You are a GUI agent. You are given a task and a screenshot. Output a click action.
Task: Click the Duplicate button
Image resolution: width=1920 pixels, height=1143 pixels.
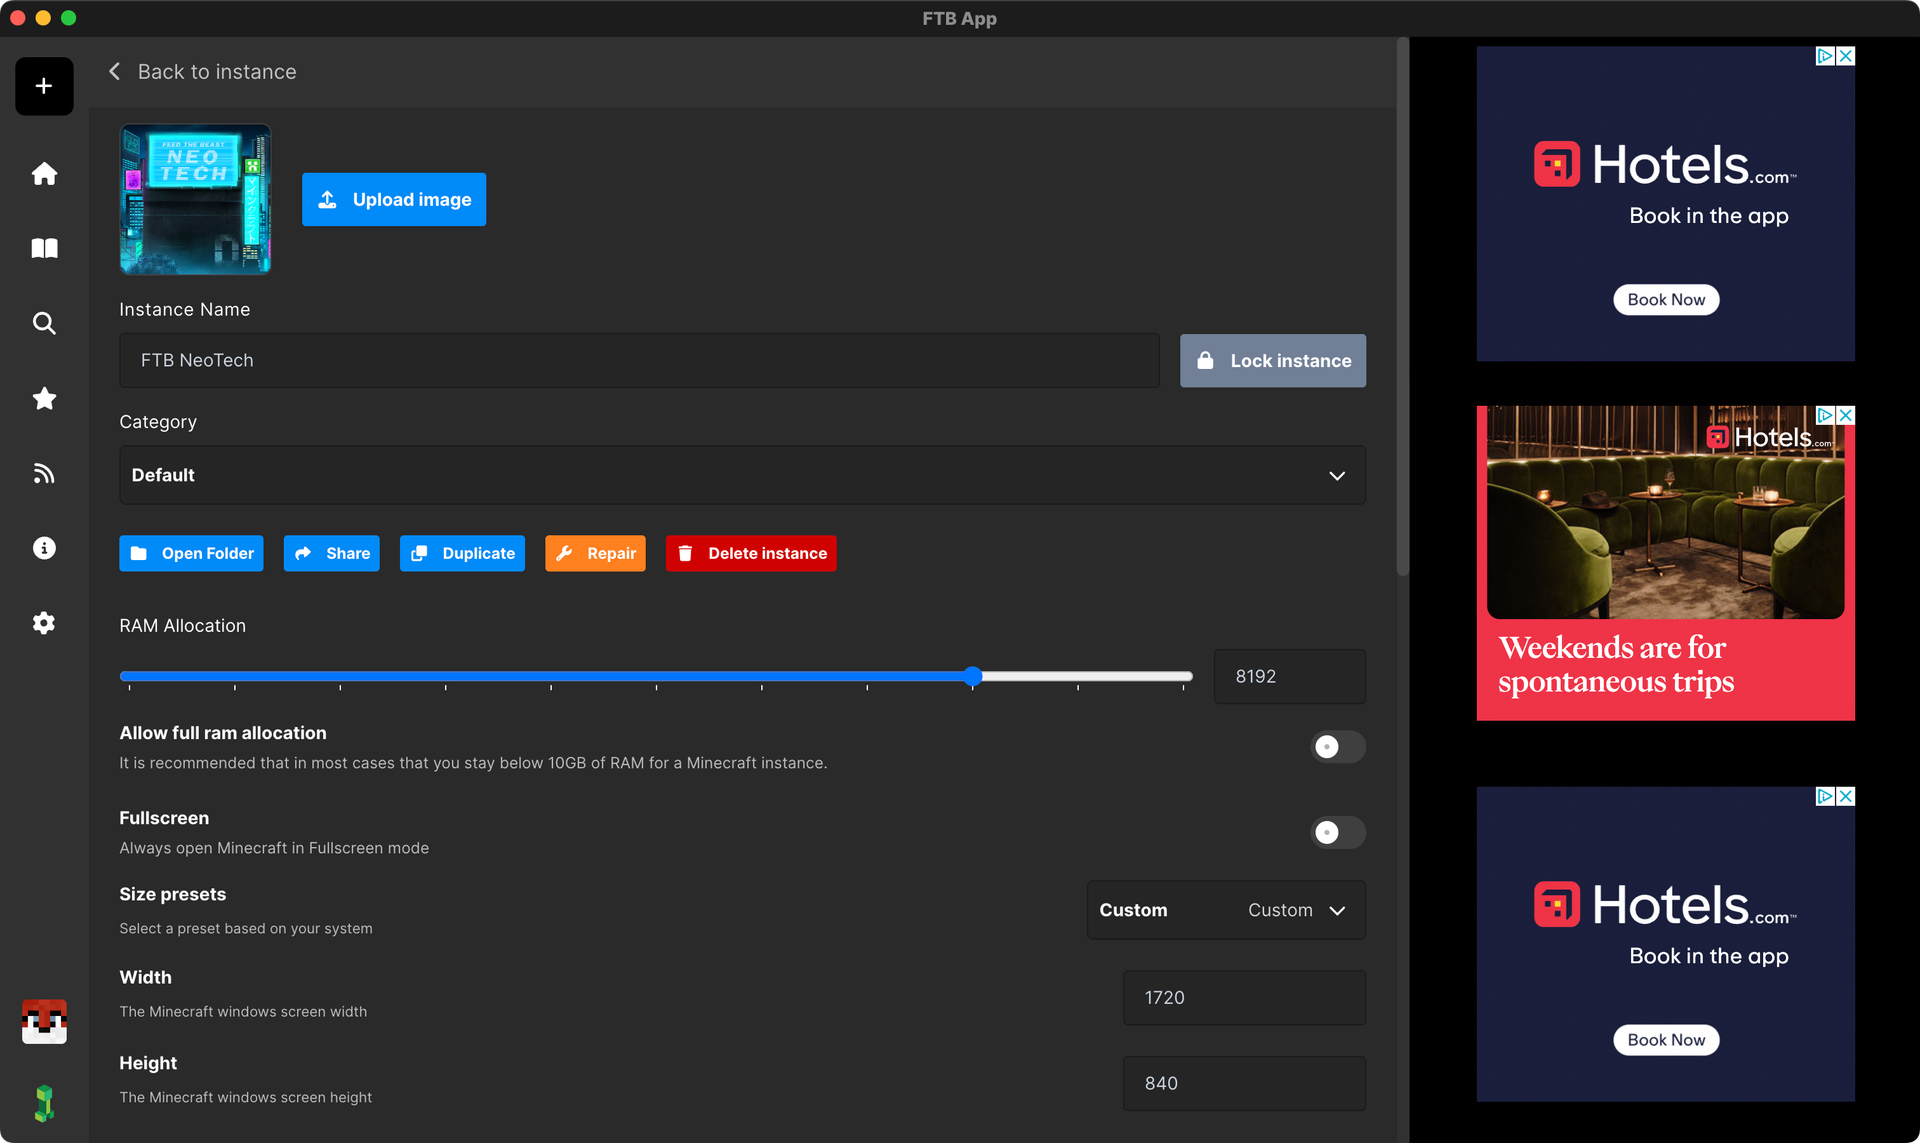(462, 553)
